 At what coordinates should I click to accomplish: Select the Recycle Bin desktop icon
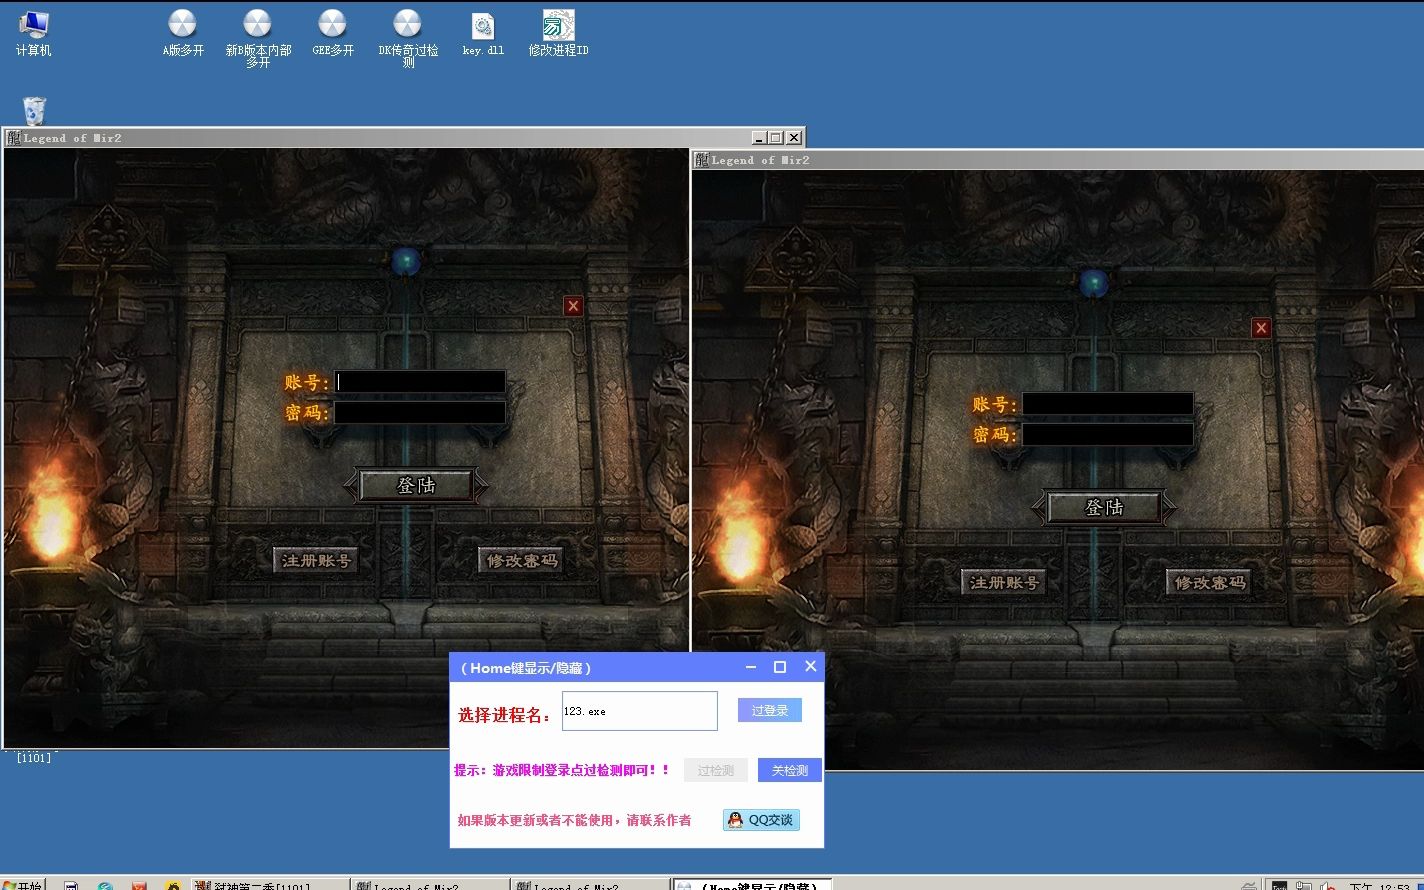click(x=34, y=110)
